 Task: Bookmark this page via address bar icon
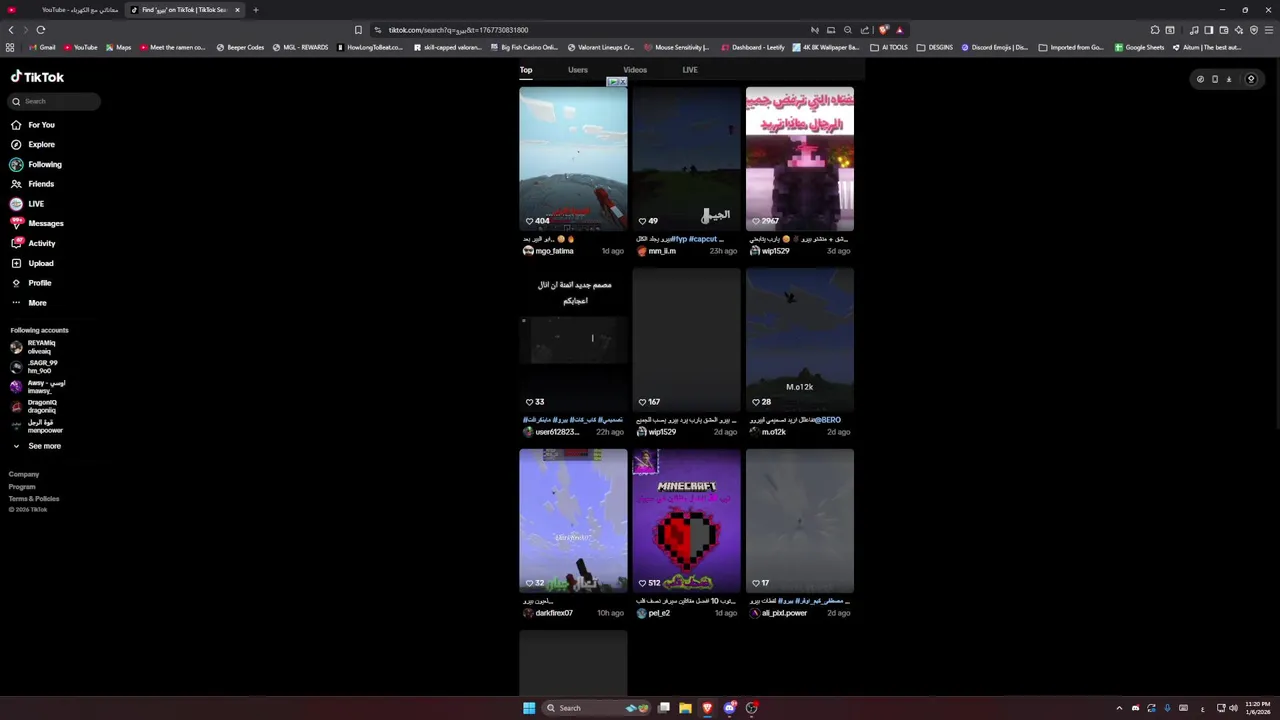click(358, 30)
